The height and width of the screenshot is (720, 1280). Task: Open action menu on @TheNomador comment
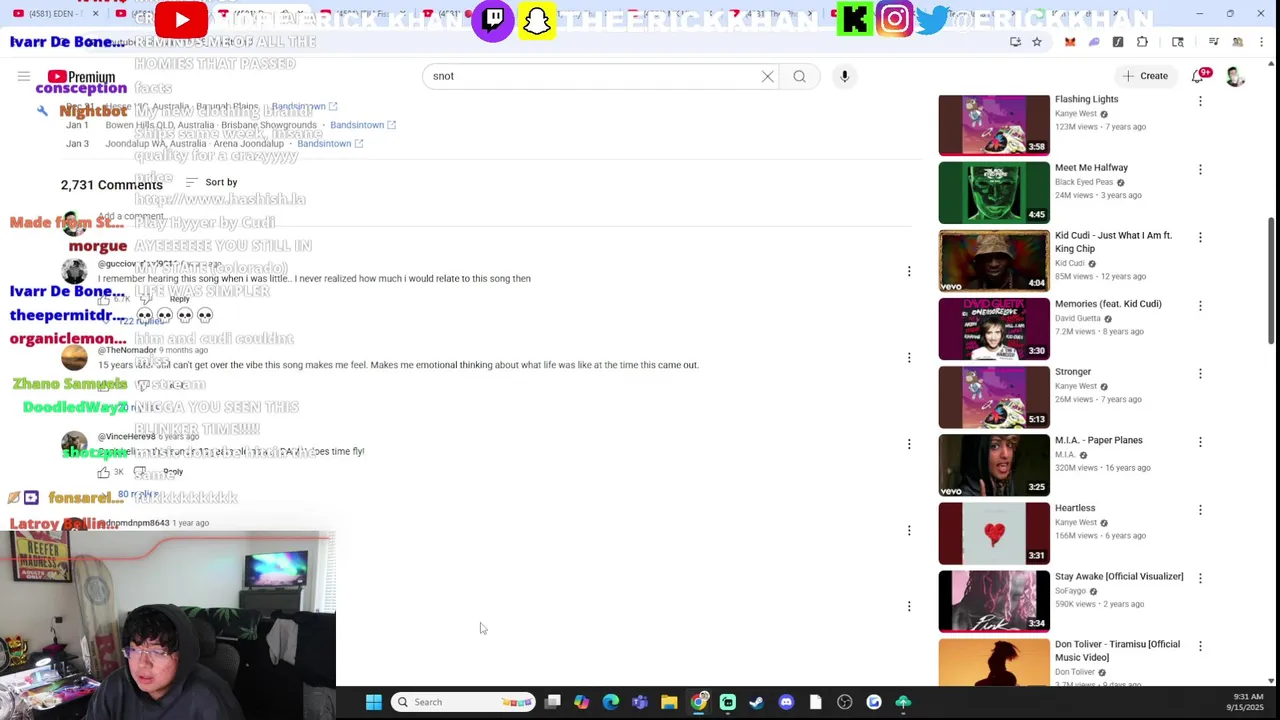(x=909, y=357)
